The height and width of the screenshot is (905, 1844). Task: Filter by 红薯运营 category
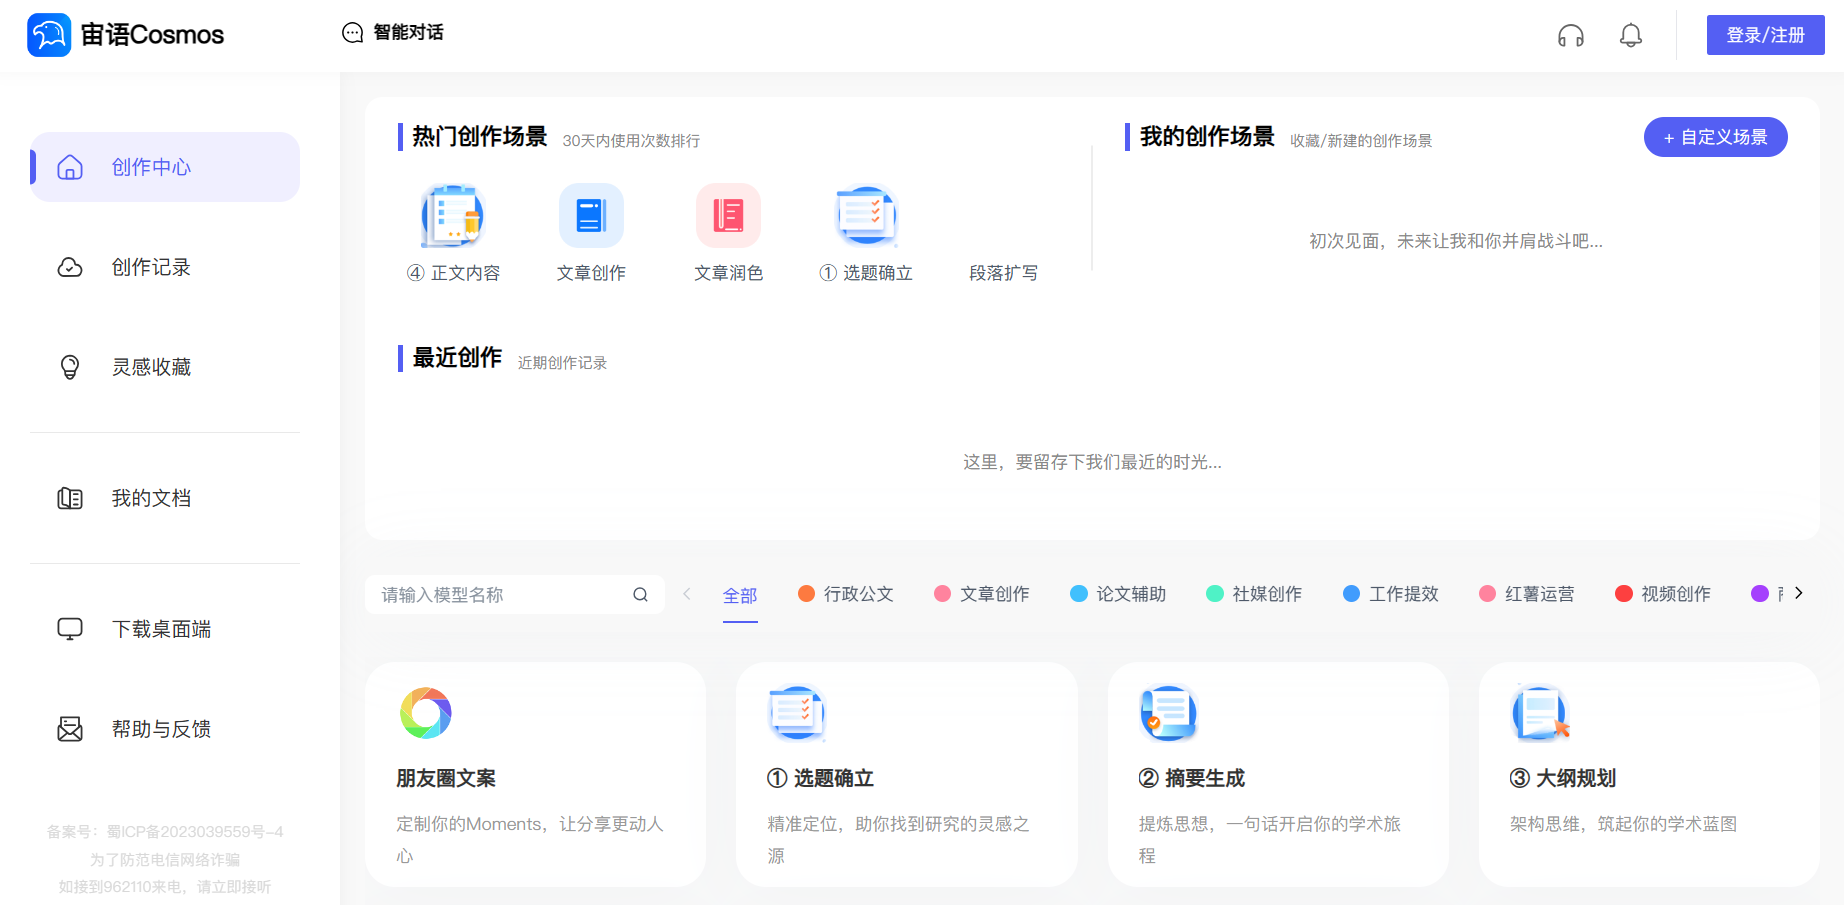pyautogui.click(x=1527, y=594)
